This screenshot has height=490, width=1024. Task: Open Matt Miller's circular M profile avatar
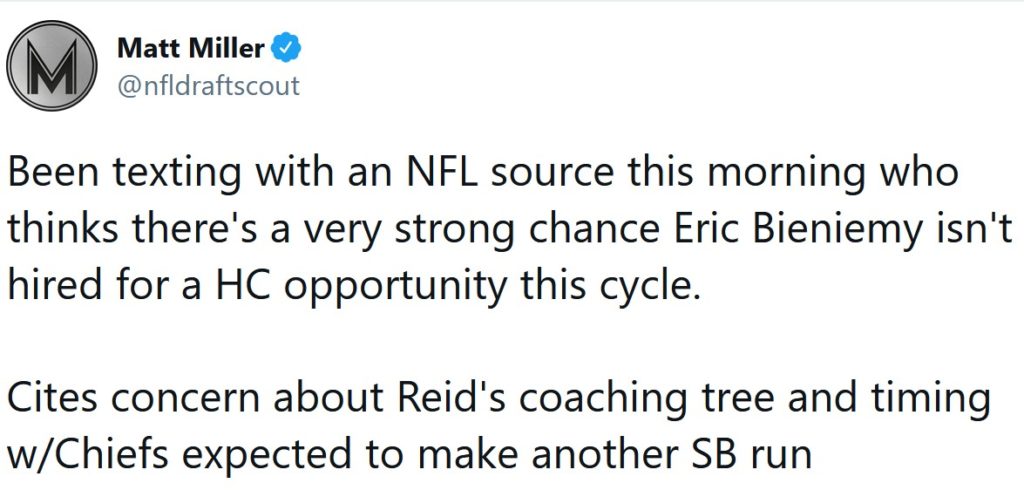[x=52, y=65]
